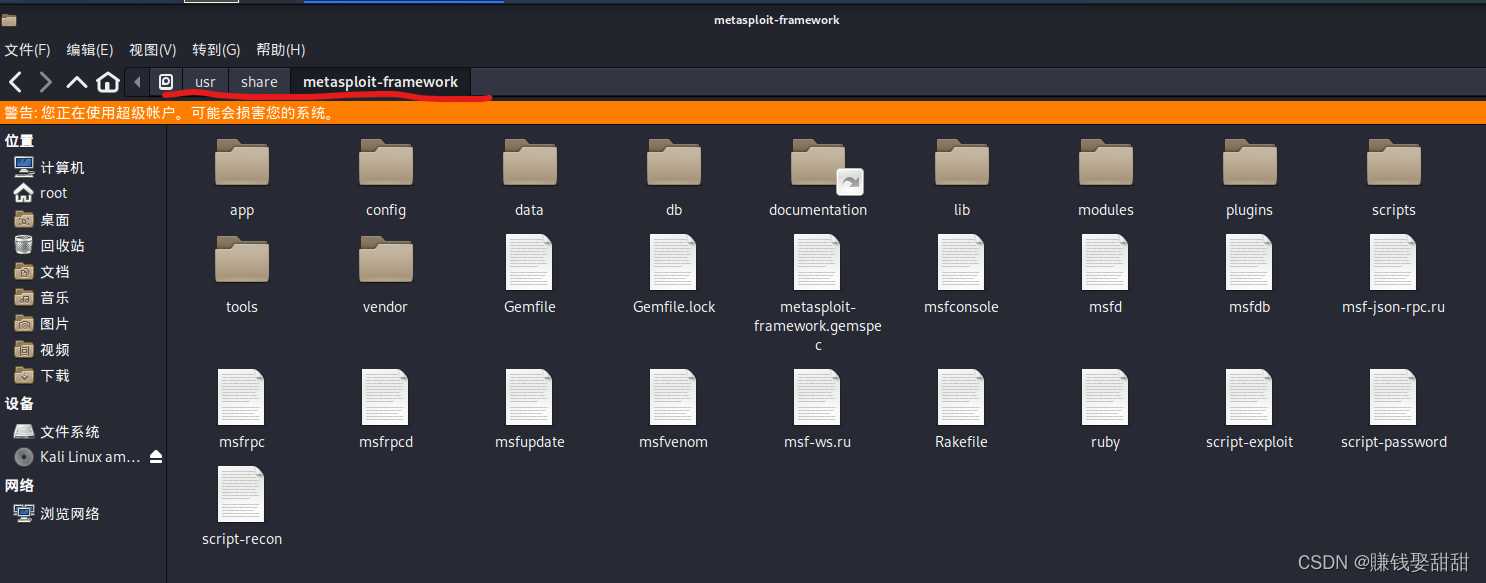Click the root filesystem icon in the path bar
Screen dimensions: 1486x583
[x=166, y=82]
